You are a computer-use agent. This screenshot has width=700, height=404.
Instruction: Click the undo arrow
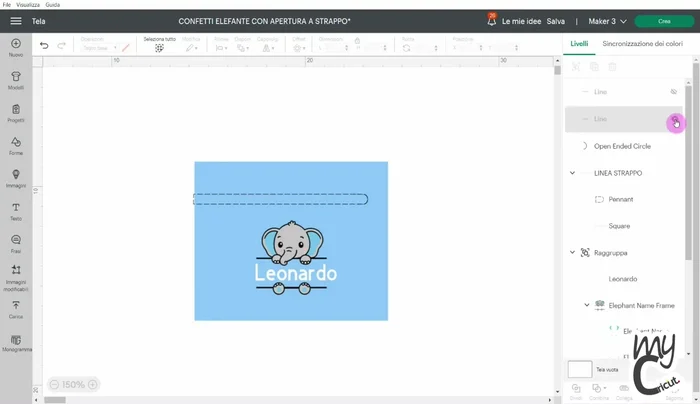point(44,45)
